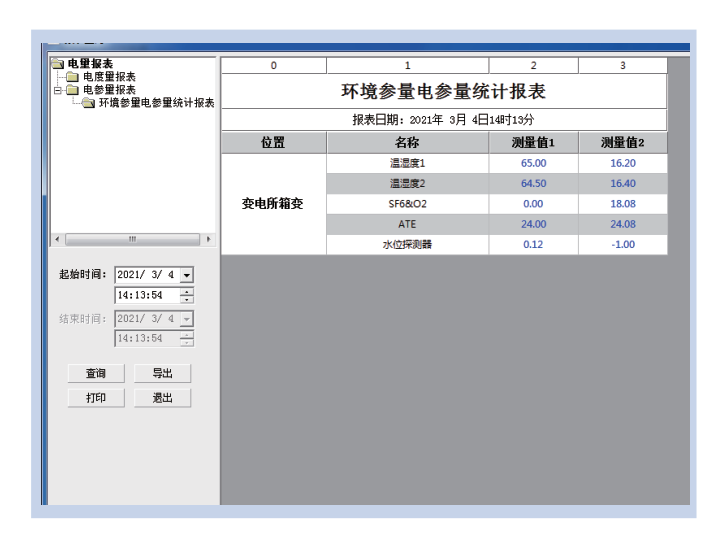This screenshot has height=533, width=723.
Task: Click the tree scrollbar left arrow
Action: pos(56,239)
